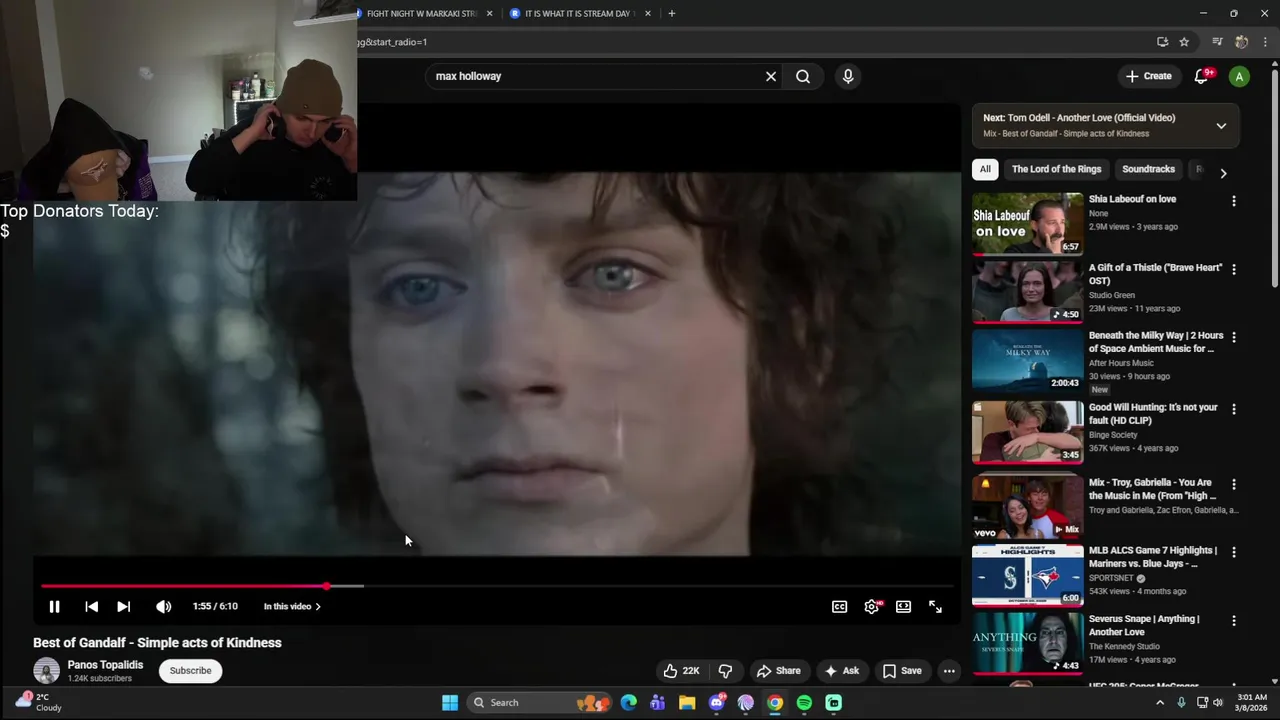Open options for 'A Gift of a Thistle'
Screen dimensions: 1280x720
[x=1233, y=269]
